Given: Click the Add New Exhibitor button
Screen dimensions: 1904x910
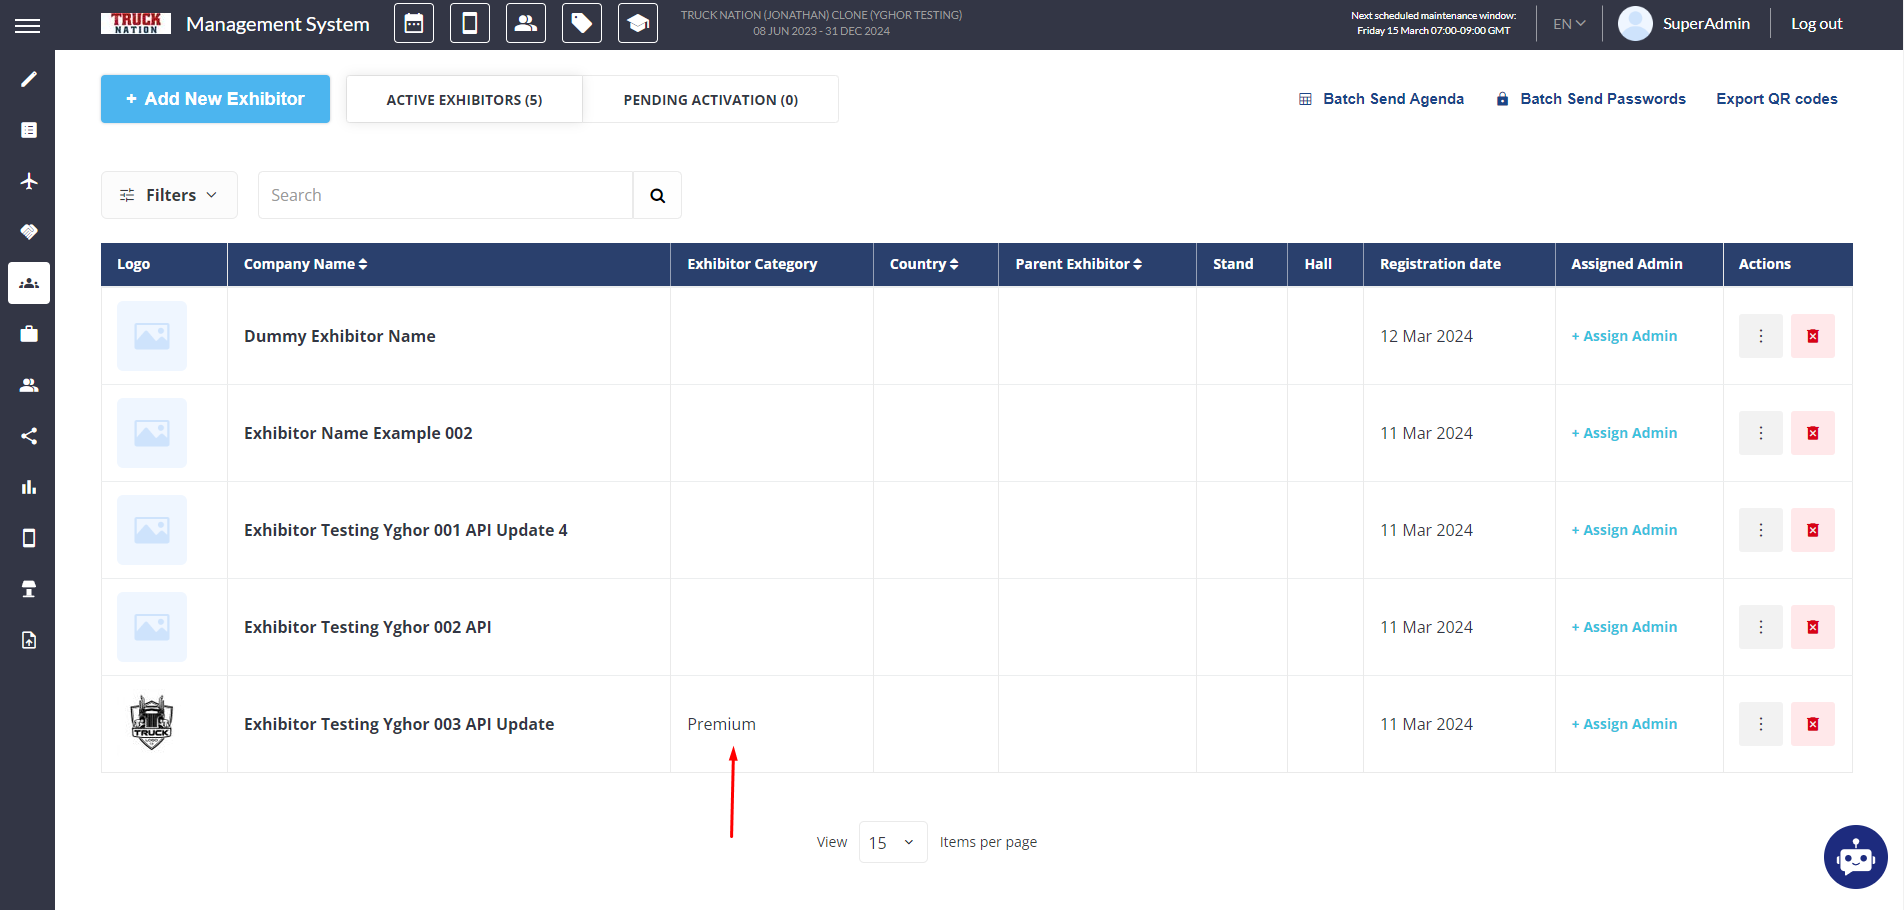Looking at the screenshot, I should pos(215,99).
